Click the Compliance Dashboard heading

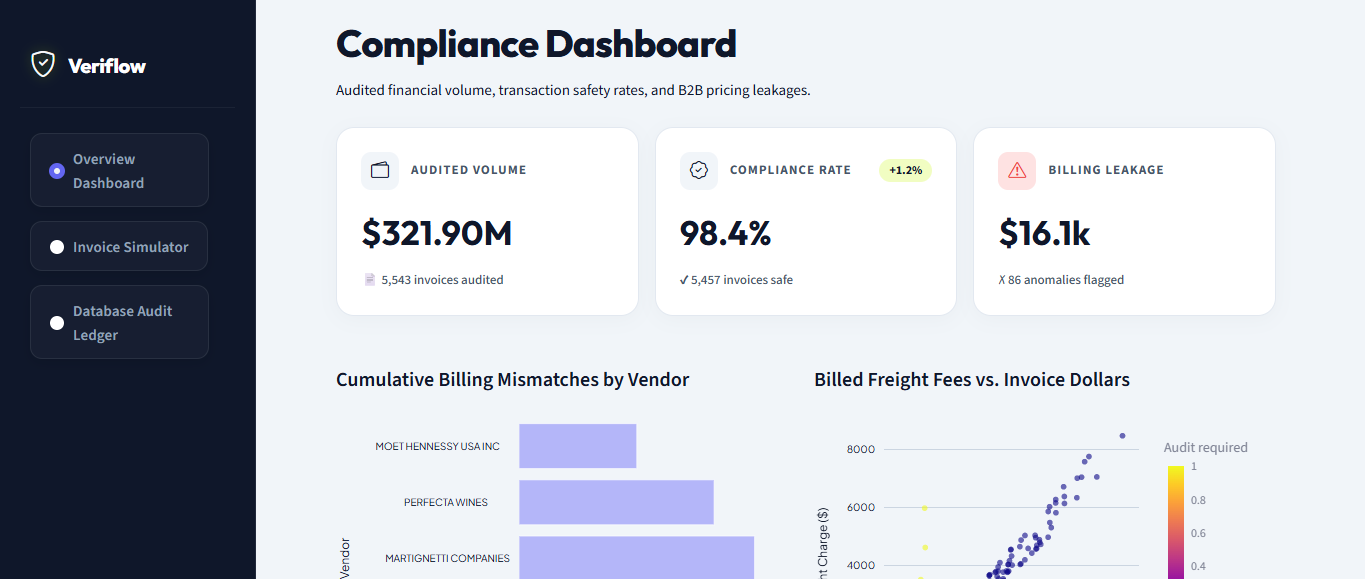536,44
